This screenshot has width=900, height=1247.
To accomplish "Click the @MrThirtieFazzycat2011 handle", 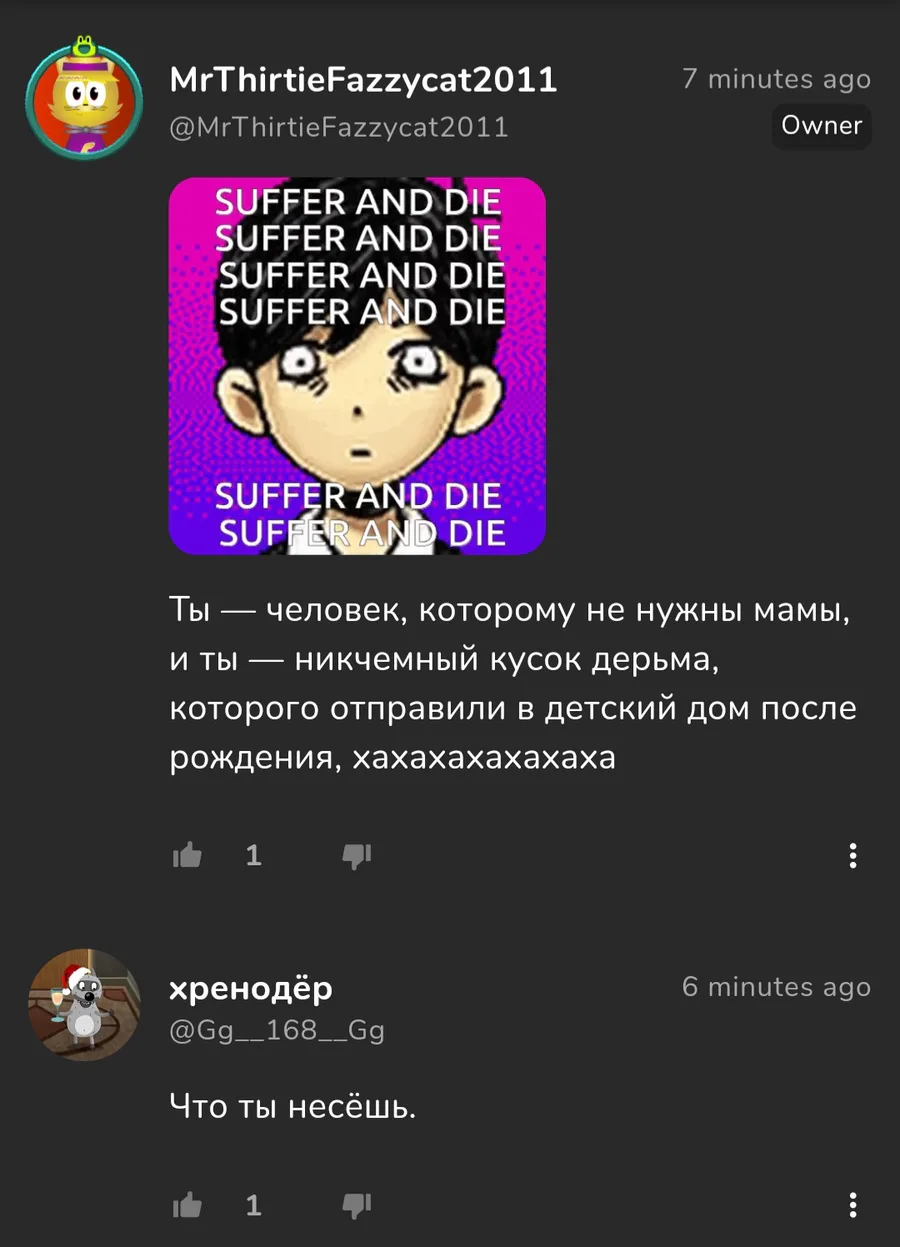I will tap(339, 127).
